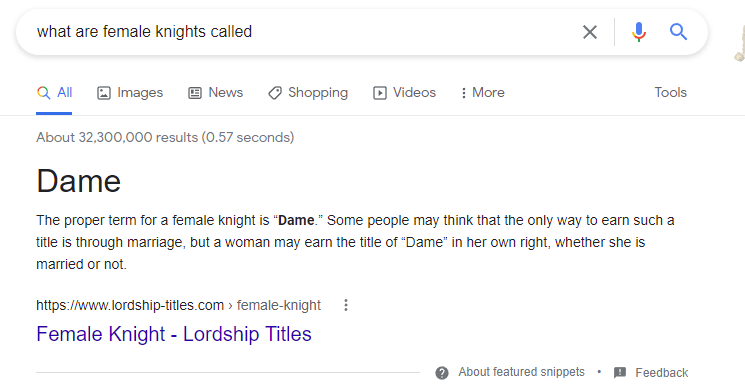
Task: Click the lordship-titles.com URL breadcrumb
Action: [x=178, y=305]
